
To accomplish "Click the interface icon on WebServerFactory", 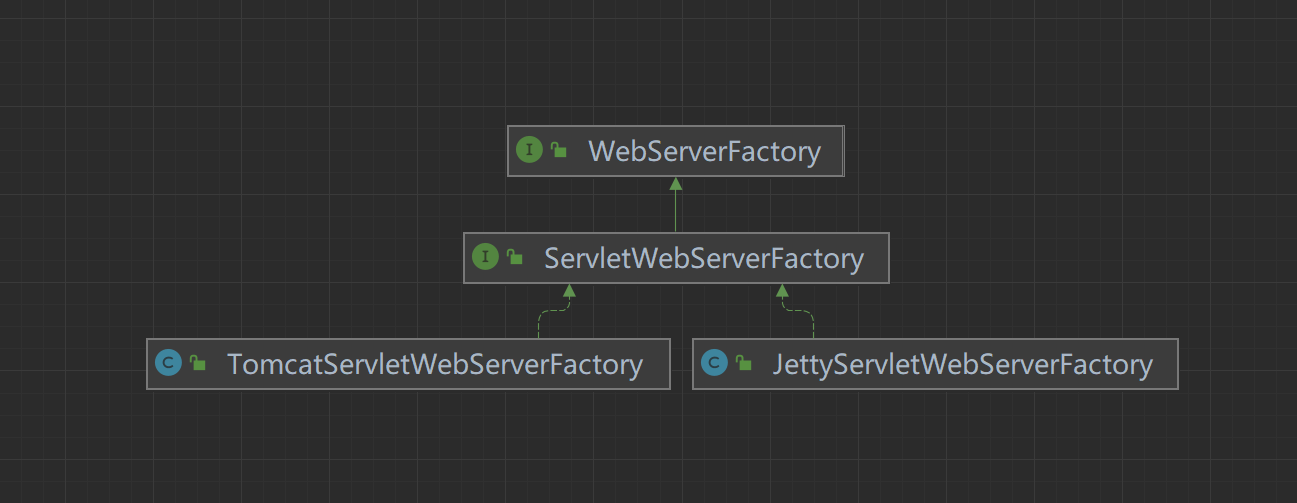I will tap(528, 151).
